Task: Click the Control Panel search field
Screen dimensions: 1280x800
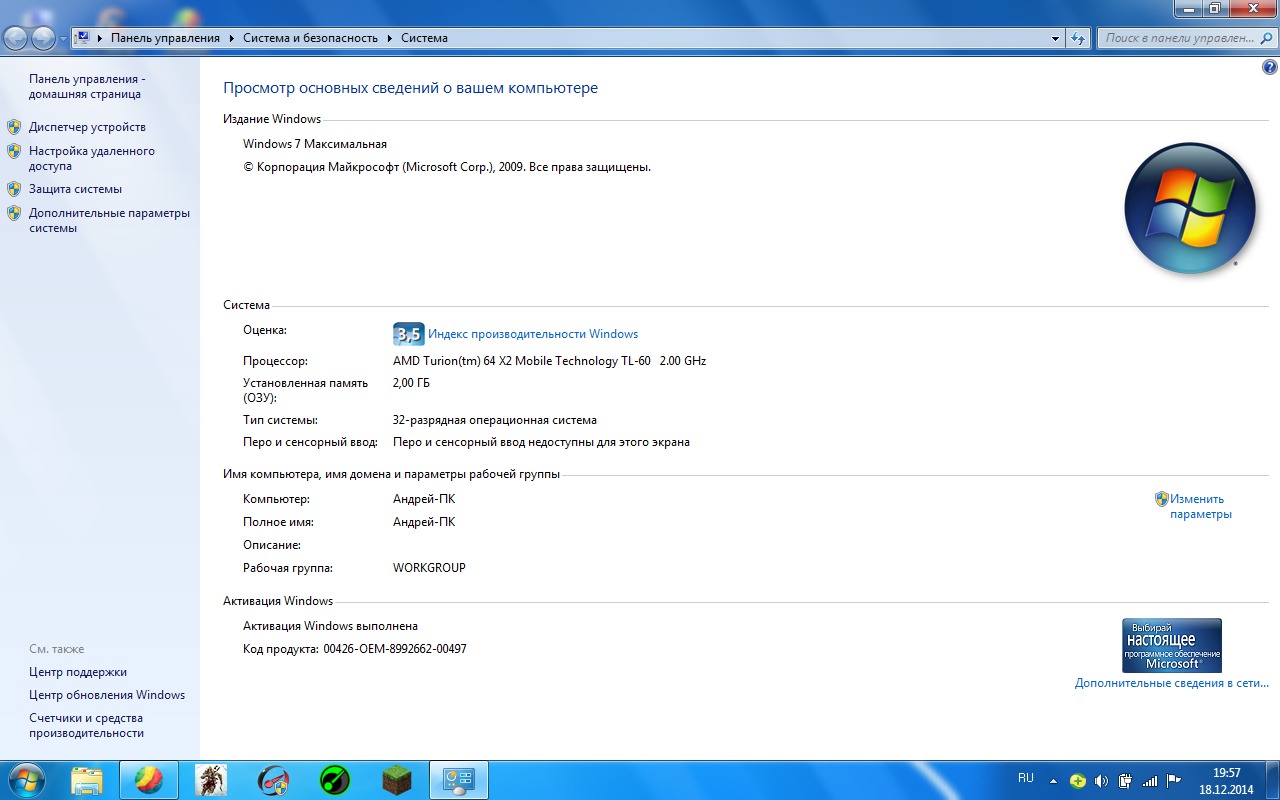Action: (x=1186, y=38)
